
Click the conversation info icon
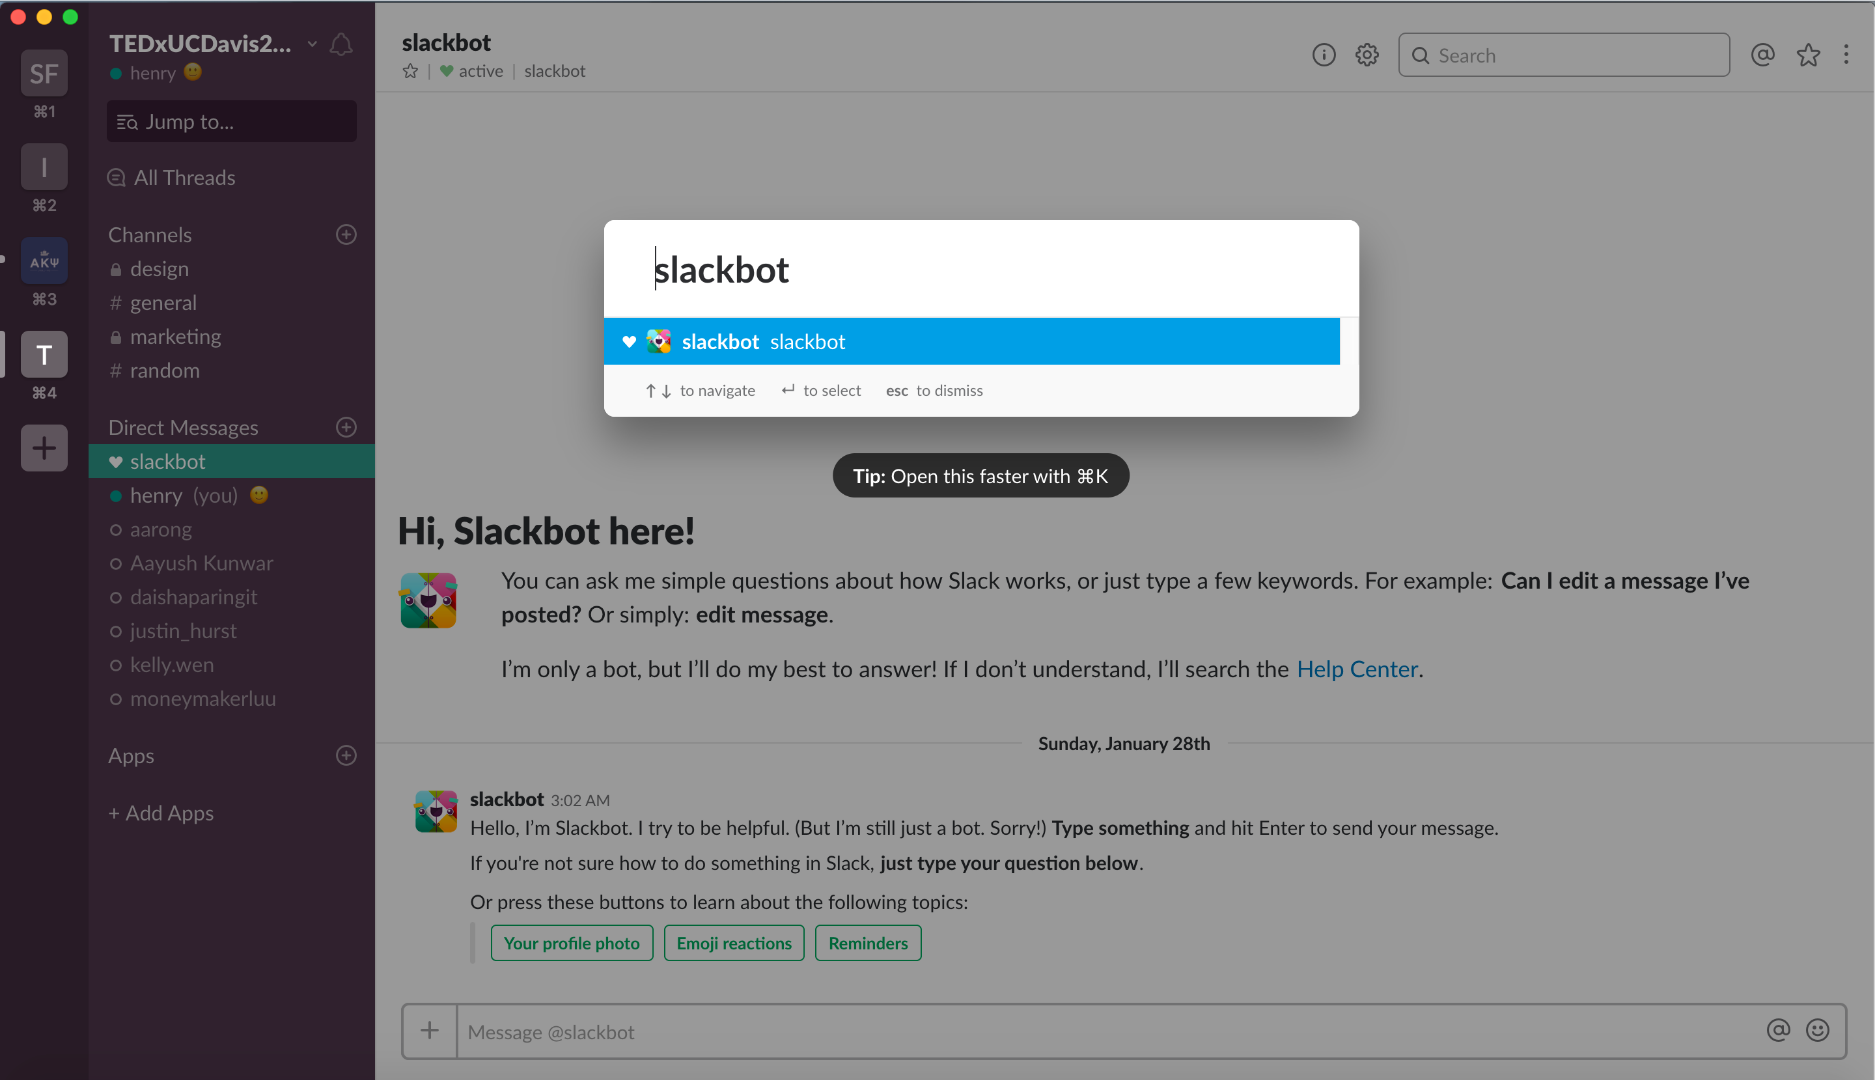(1323, 55)
